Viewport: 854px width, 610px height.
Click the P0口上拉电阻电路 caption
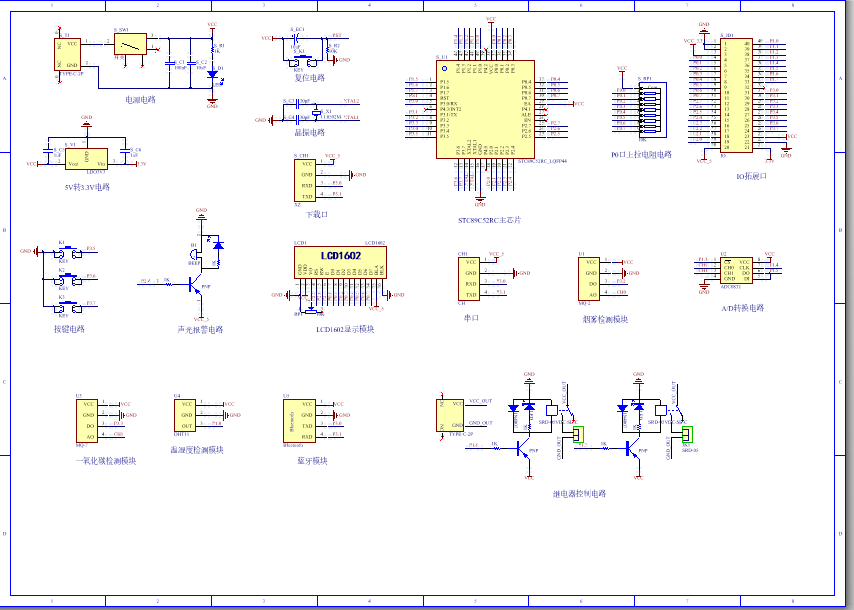[641, 155]
